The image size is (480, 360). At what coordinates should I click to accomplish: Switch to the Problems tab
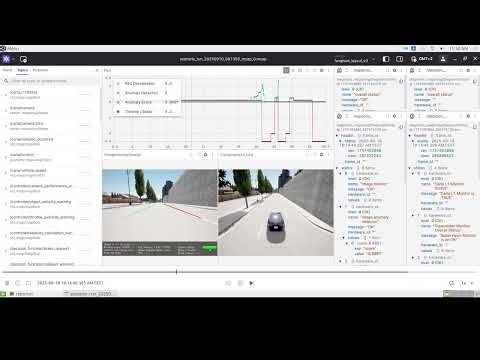tap(40, 70)
